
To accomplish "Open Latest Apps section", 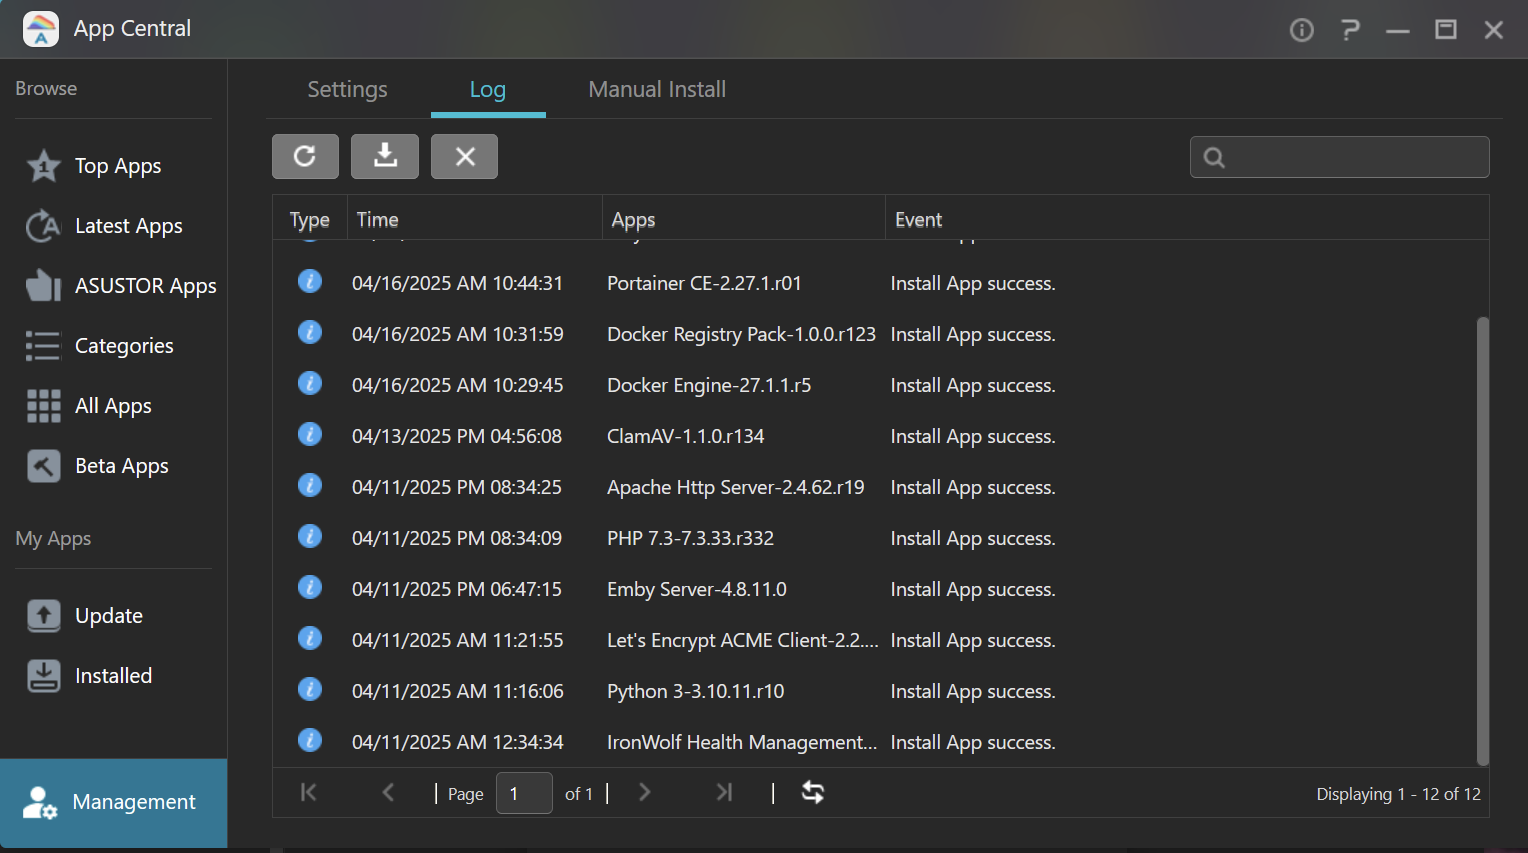I will point(128,226).
